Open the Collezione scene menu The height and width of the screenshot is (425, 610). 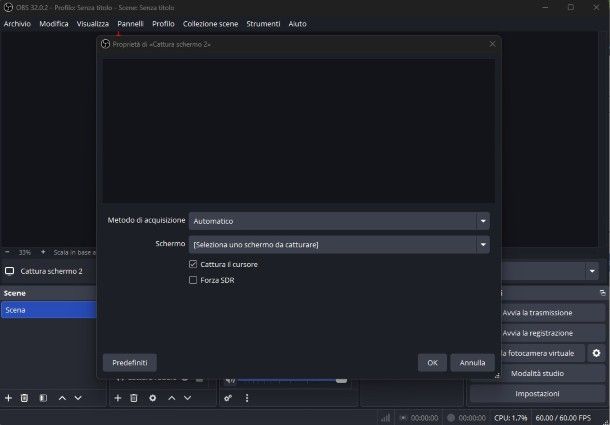pyautogui.click(x=210, y=24)
